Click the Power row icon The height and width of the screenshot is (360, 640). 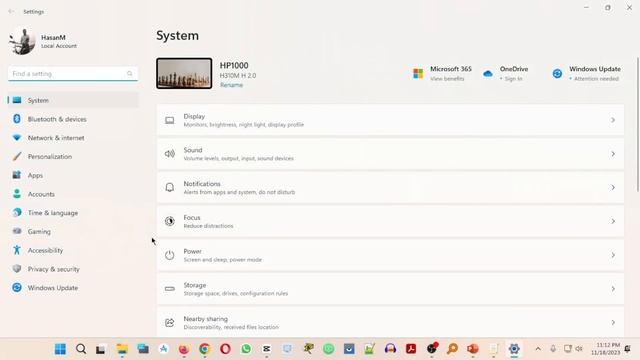[x=169, y=255]
